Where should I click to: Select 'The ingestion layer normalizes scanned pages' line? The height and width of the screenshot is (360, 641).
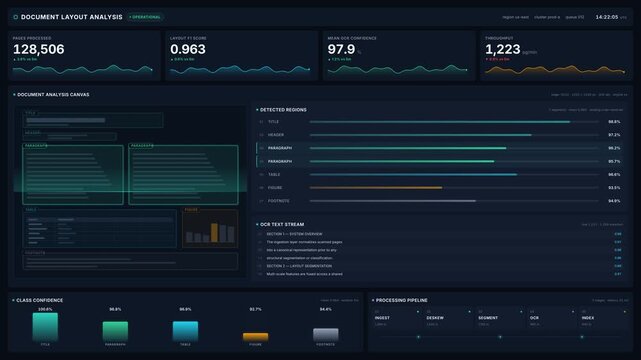coord(440,242)
